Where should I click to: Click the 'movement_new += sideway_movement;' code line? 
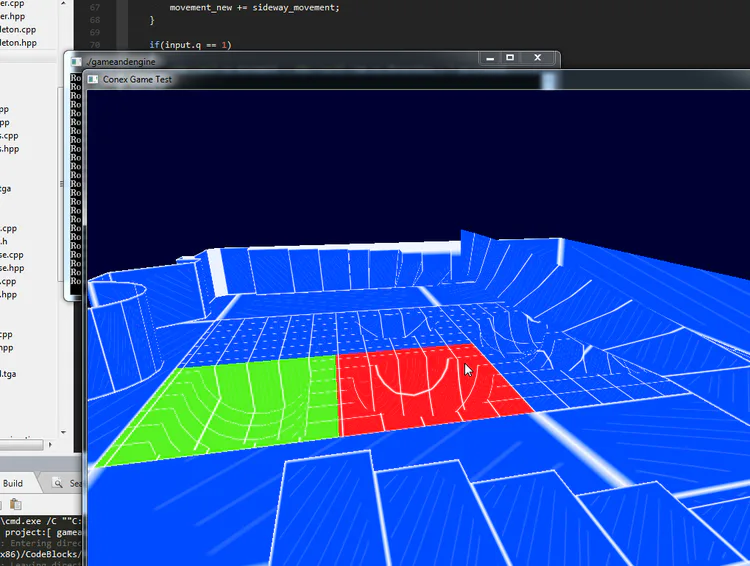point(254,8)
